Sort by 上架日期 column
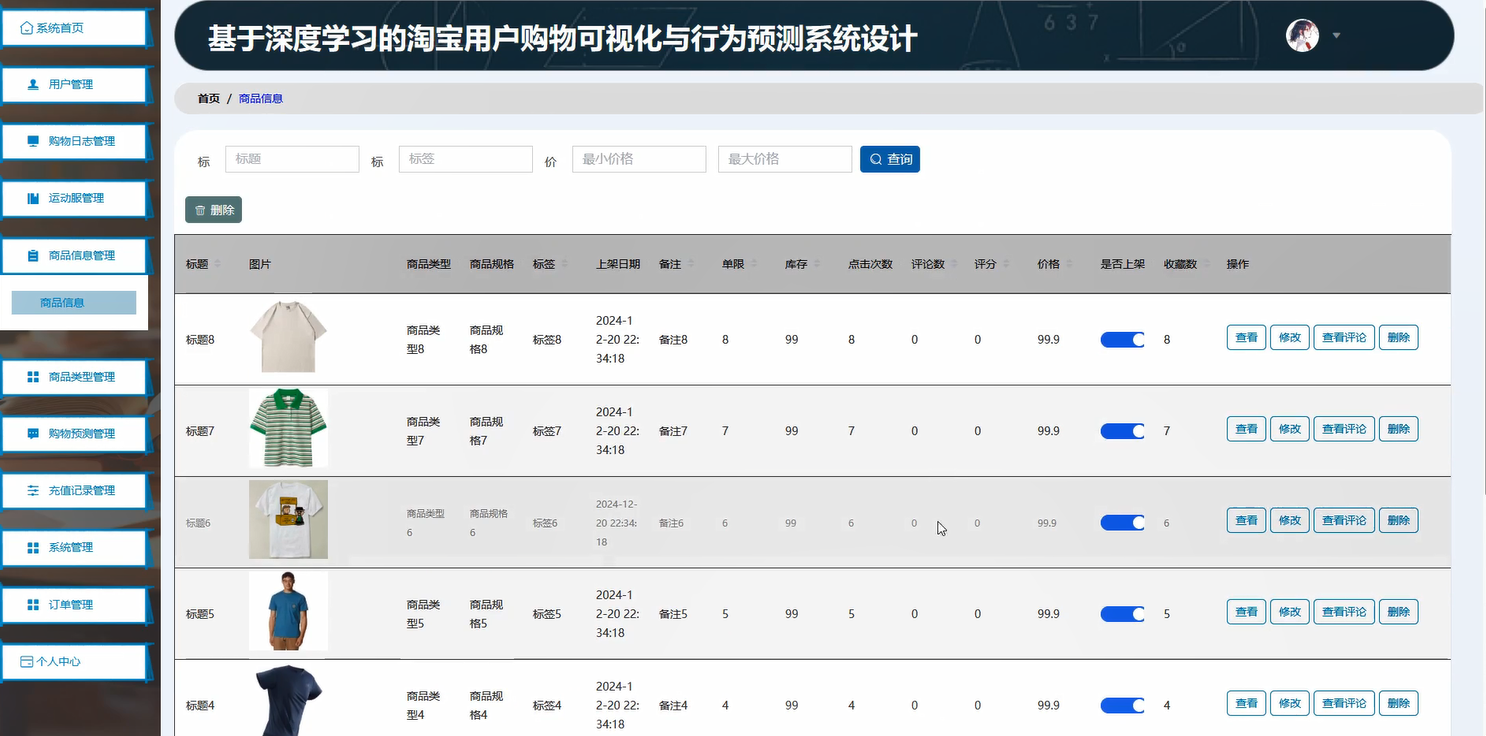This screenshot has width=1486, height=736. [x=617, y=264]
